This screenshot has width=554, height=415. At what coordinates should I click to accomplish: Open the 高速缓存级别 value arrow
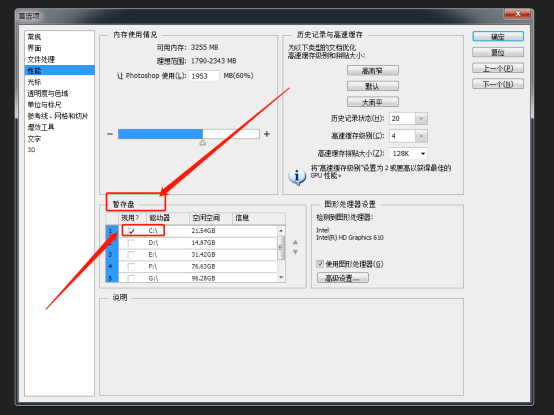[421, 136]
